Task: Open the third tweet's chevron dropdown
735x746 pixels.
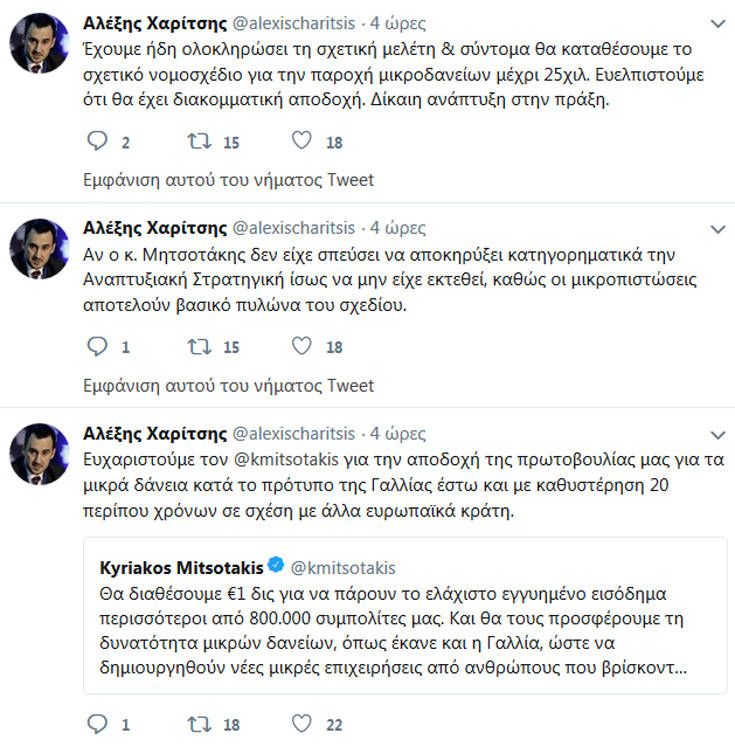Action: point(717,433)
